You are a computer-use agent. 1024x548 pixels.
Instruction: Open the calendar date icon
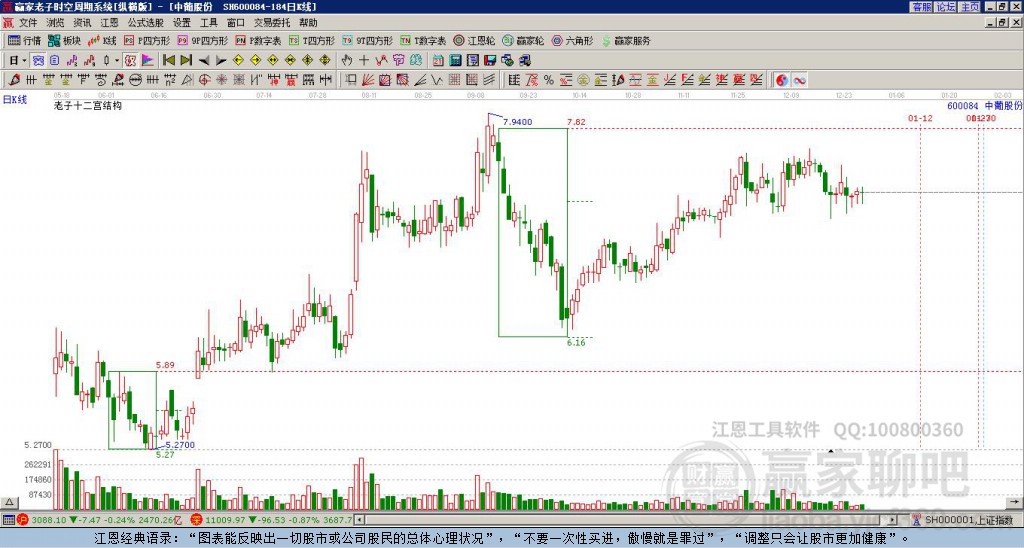click(x=438, y=61)
